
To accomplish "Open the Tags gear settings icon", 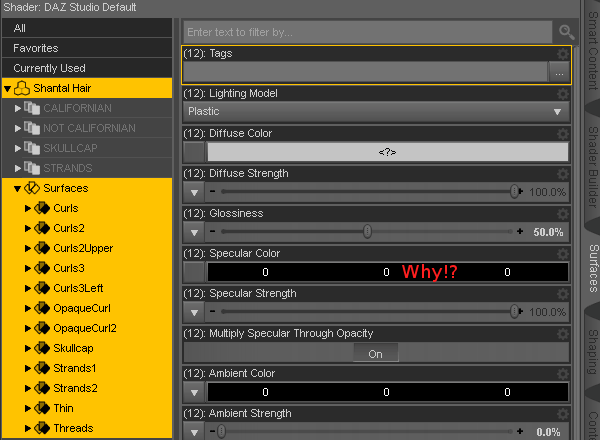I will pyautogui.click(x=562, y=54).
